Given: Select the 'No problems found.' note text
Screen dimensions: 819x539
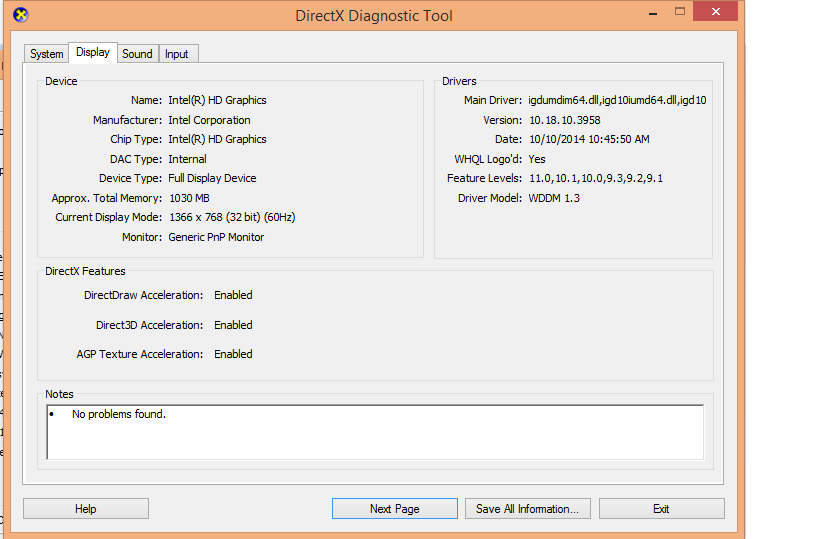Looking at the screenshot, I should [x=119, y=414].
